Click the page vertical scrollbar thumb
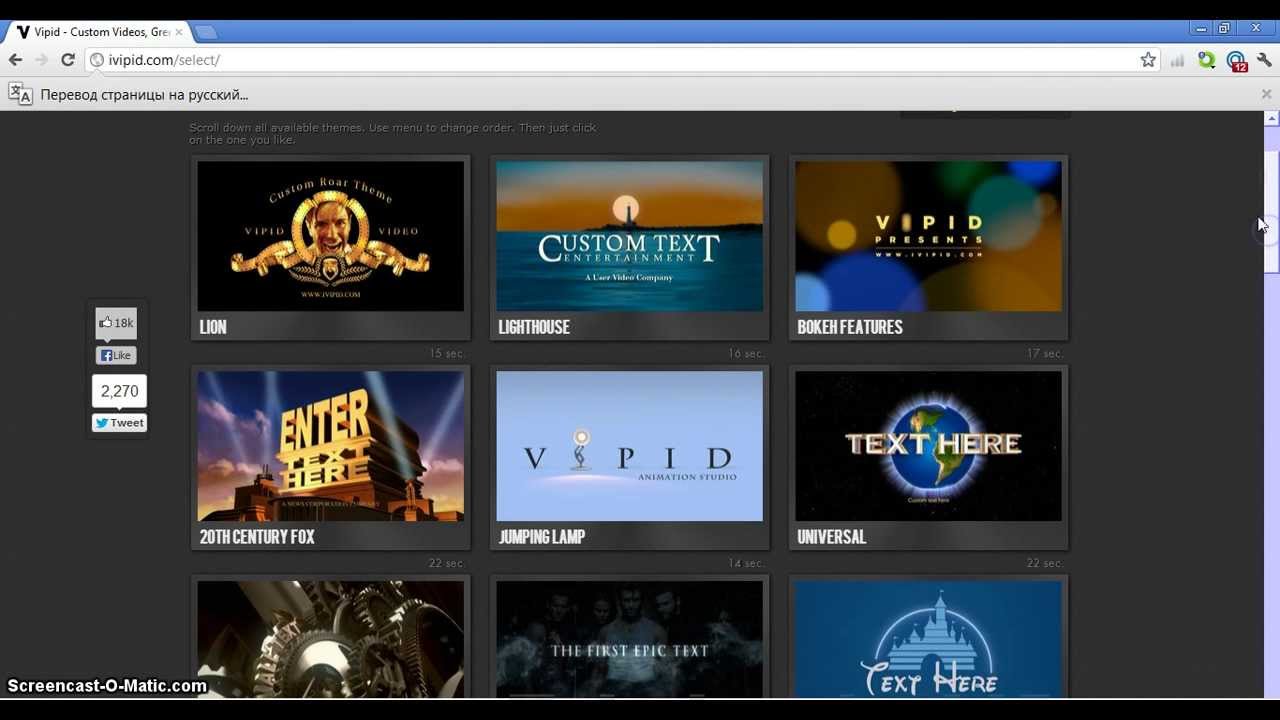Screen dimensions: 1280x720 pyautogui.click(x=1272, y=211)
